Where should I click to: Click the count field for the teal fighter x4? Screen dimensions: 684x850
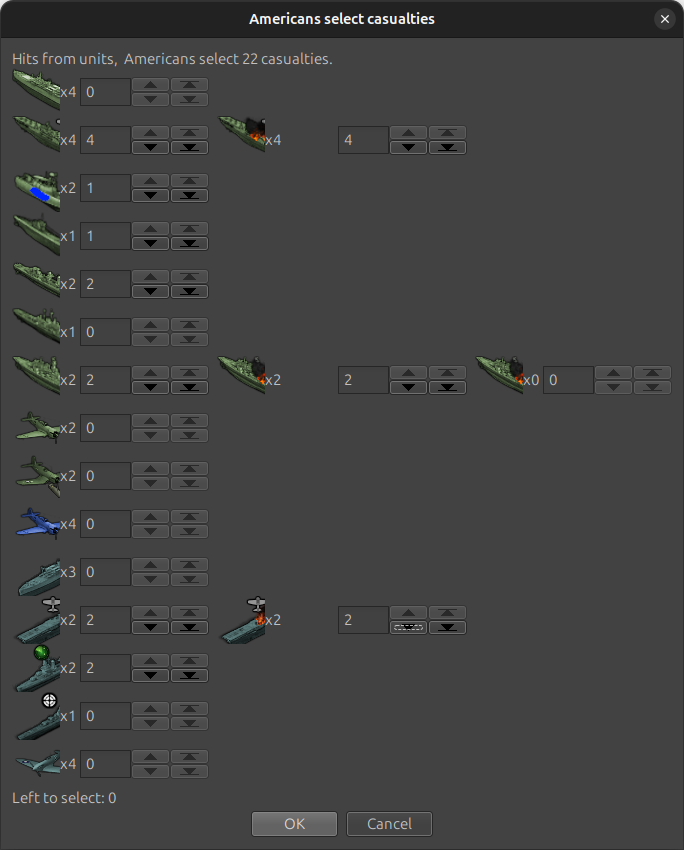106,764
